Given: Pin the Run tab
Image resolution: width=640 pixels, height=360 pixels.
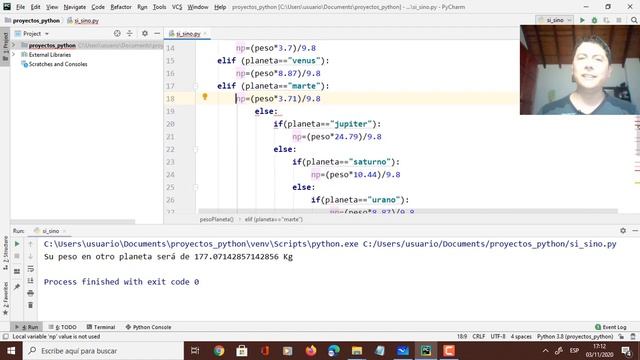Looking at the screenshot, I should [x=17, y=287].
